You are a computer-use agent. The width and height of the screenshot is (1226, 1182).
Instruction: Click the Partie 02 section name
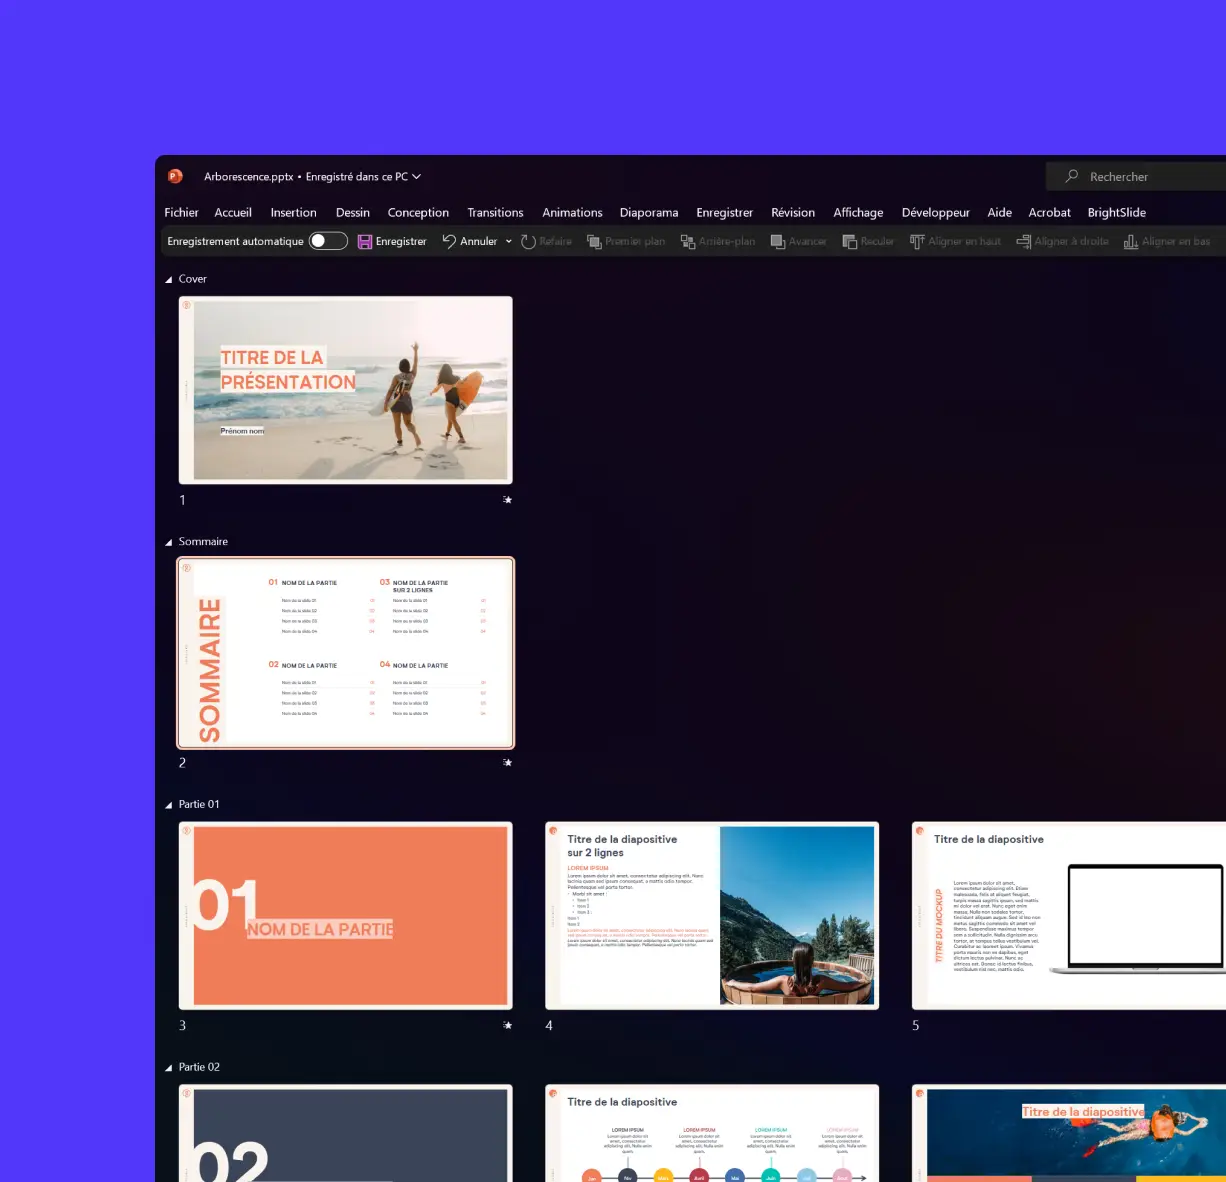pos(199,1068)
